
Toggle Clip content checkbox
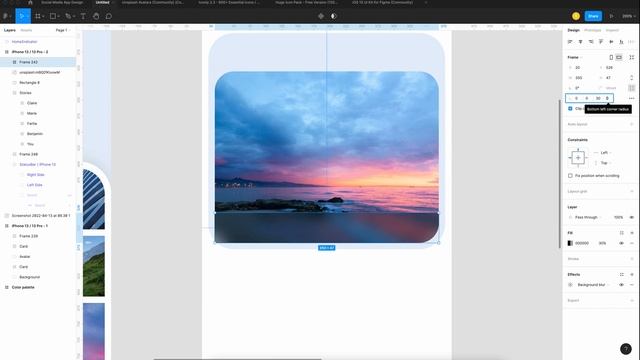[x=570, y=109]
